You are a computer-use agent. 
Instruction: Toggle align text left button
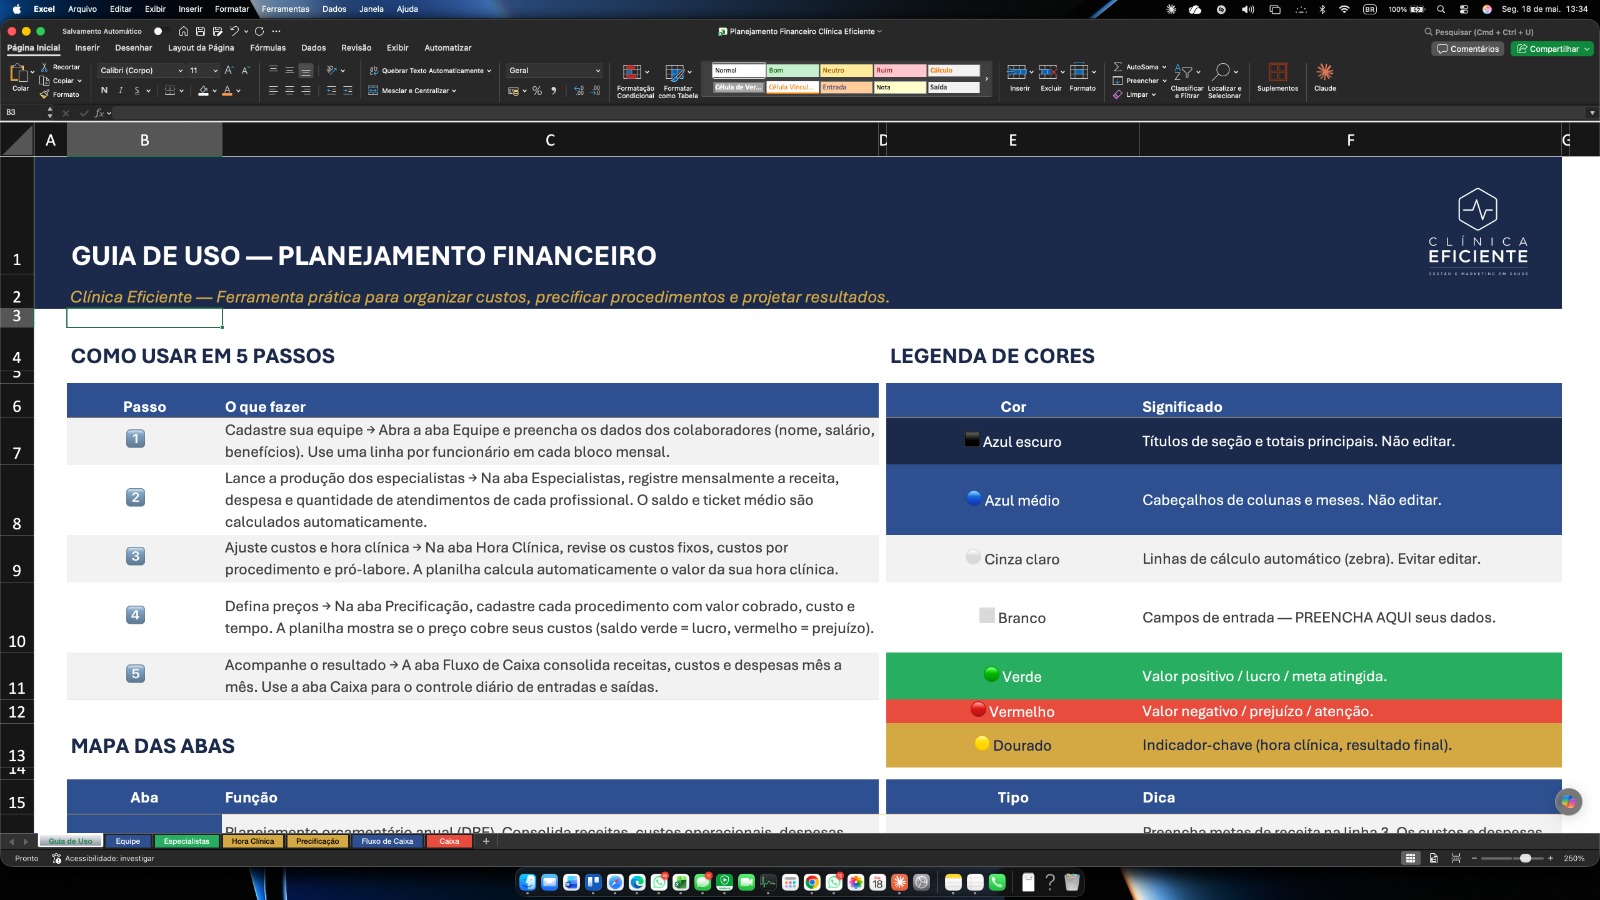[x=273, y=90]
